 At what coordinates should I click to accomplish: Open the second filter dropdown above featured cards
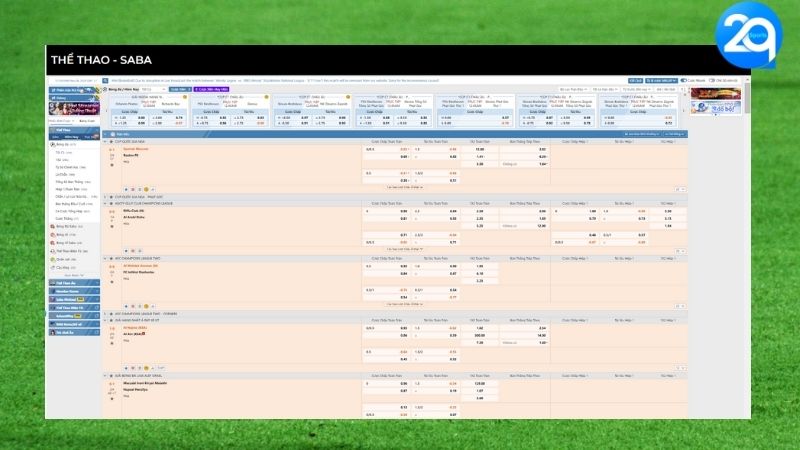[x=605, y=89]
